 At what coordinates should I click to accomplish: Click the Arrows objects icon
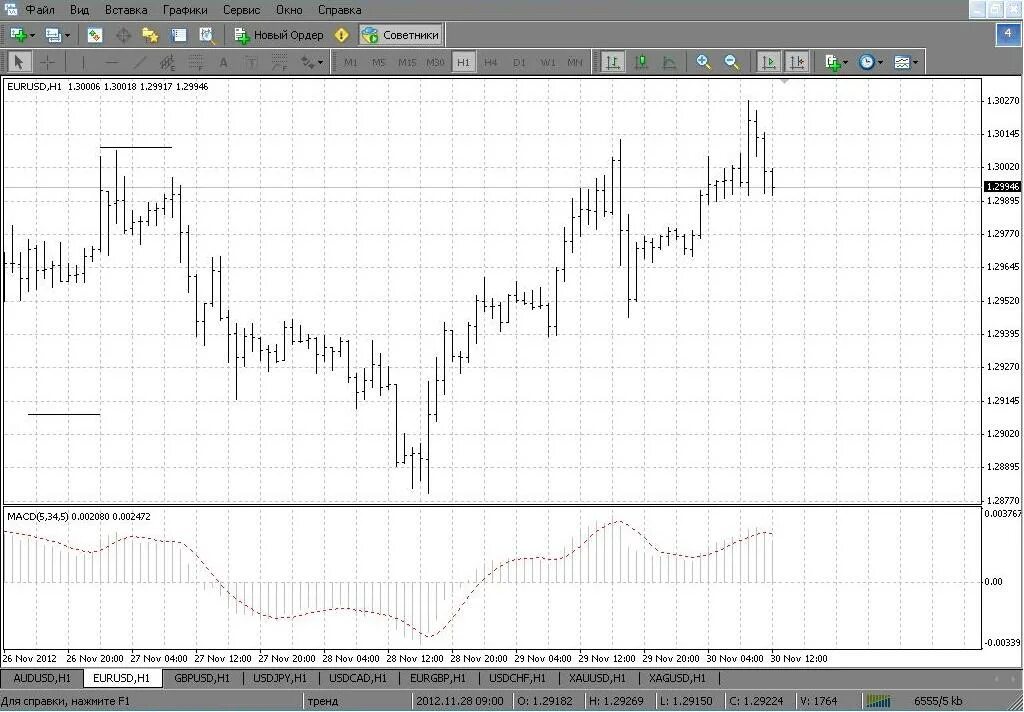click(x=307, y=63)
